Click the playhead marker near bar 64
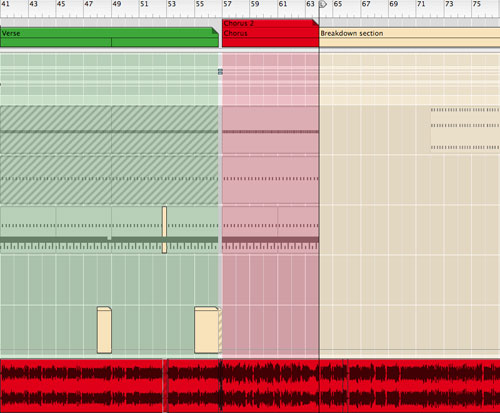This screenshot has width=500, height=413. pyautogui.click(x=323, y=4)
